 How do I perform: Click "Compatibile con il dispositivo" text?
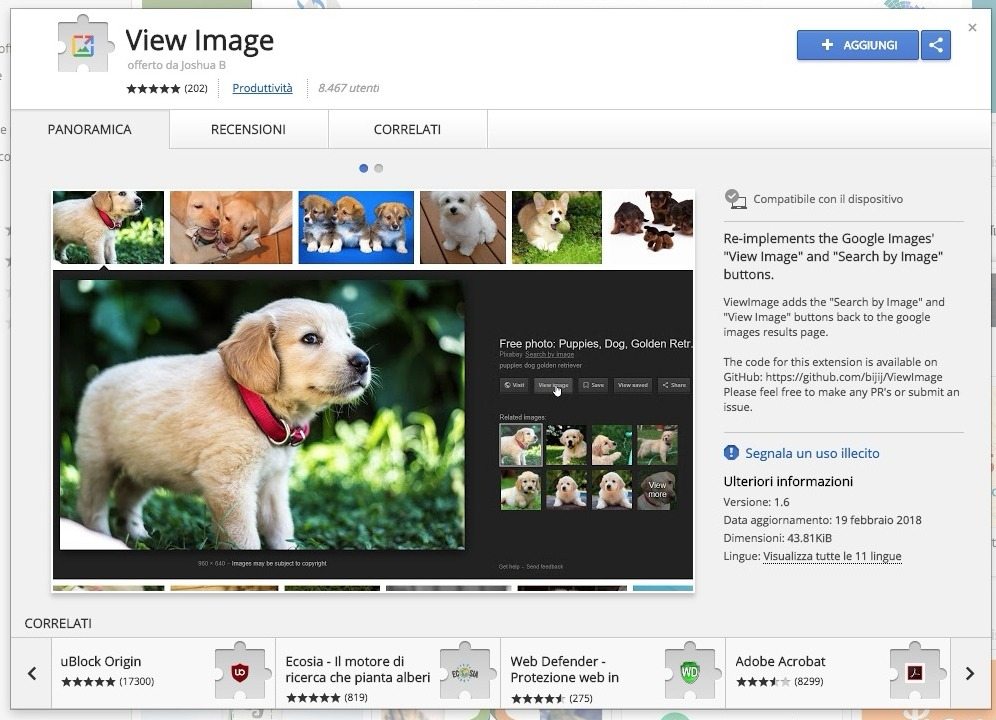click(828, 199)
